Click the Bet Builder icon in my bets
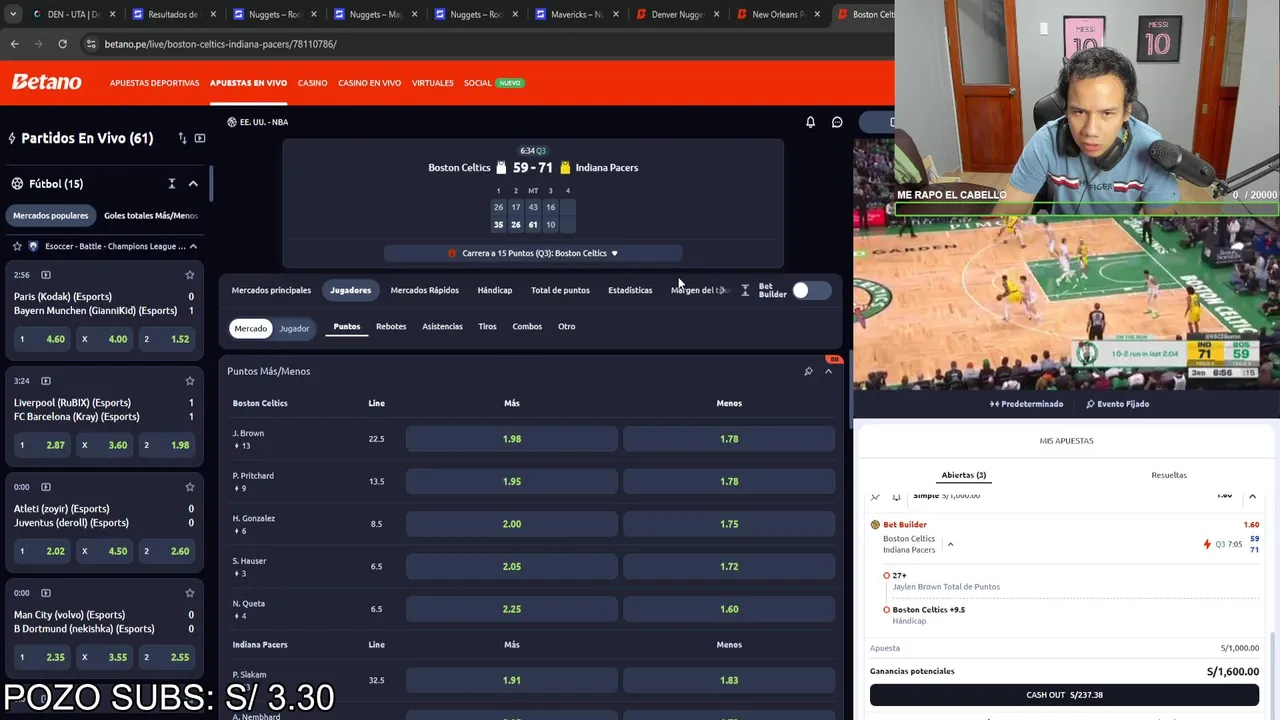The image size is (1280, 720). pos(875,524)
